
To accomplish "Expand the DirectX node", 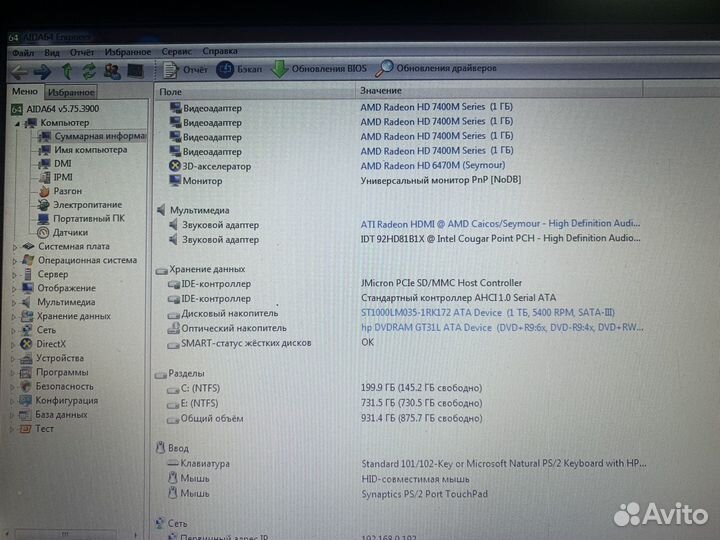I will 13,344.
